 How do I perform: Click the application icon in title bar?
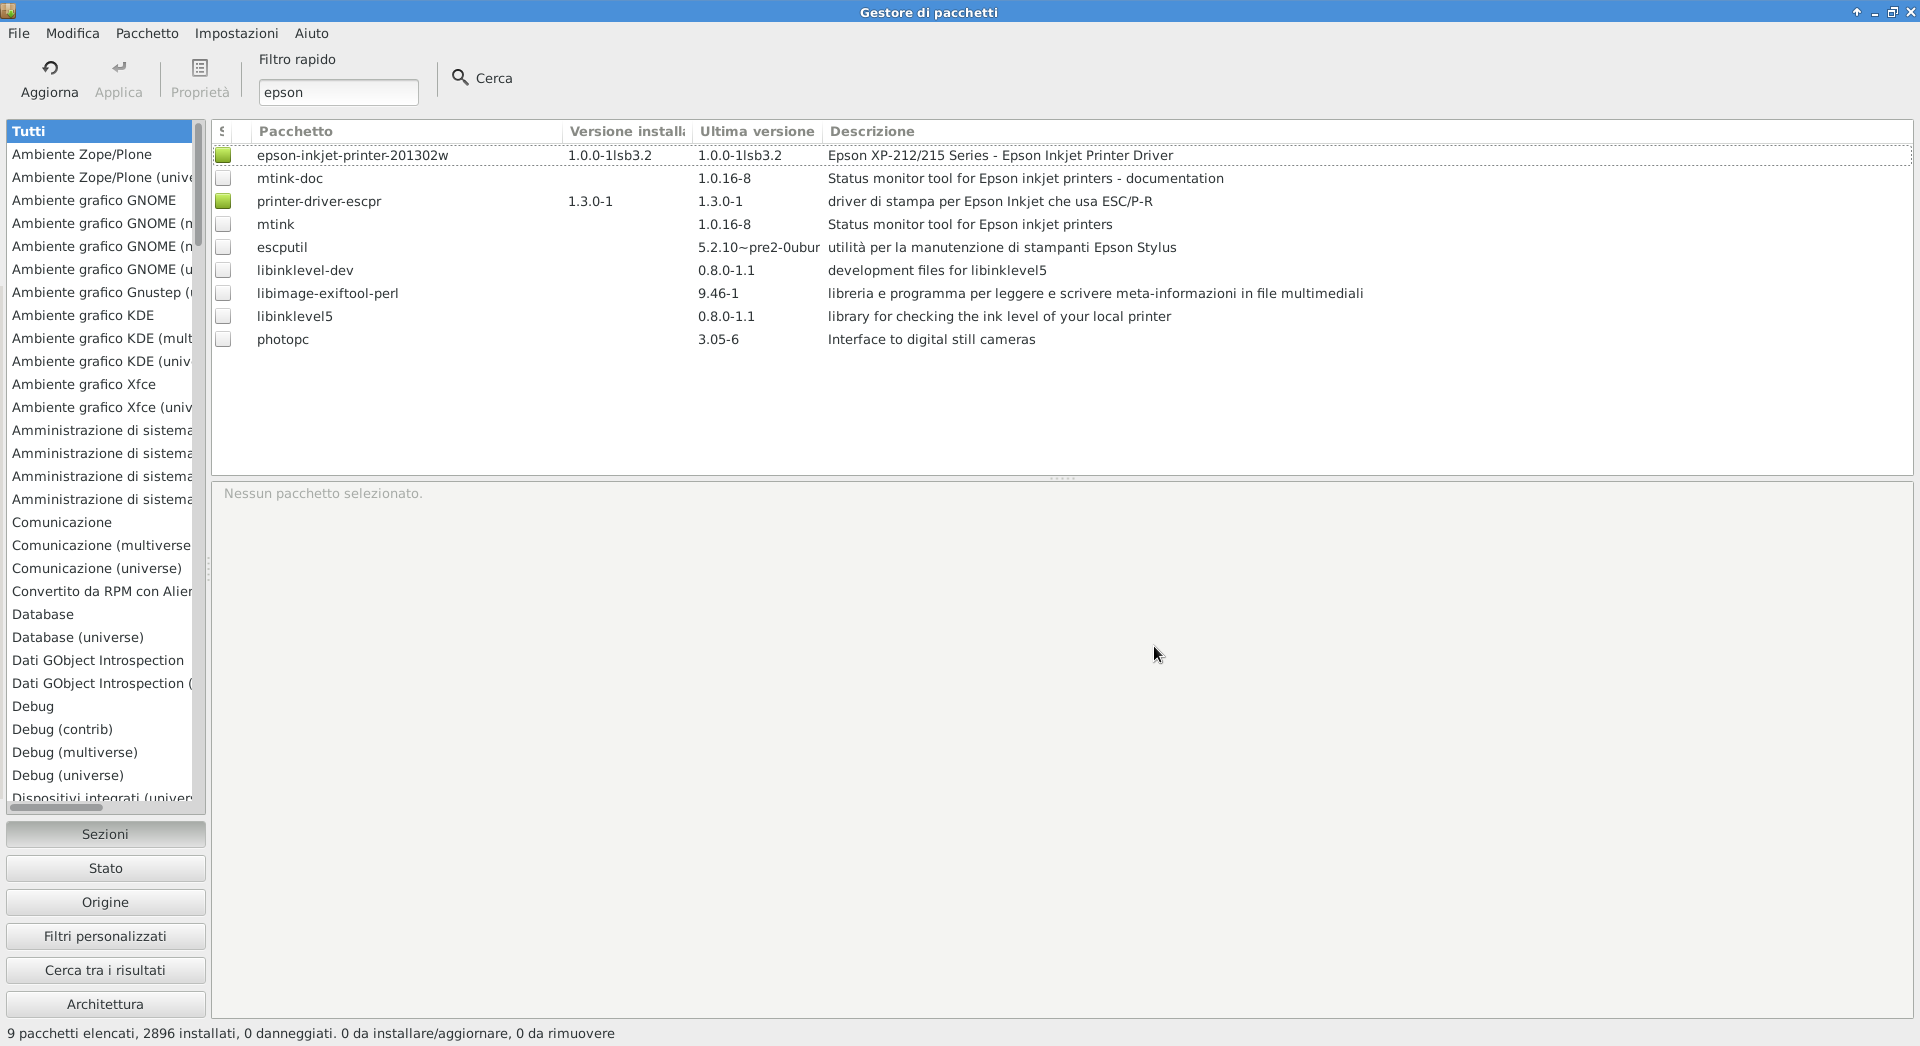pyautogui.click(x=8, y=11)
